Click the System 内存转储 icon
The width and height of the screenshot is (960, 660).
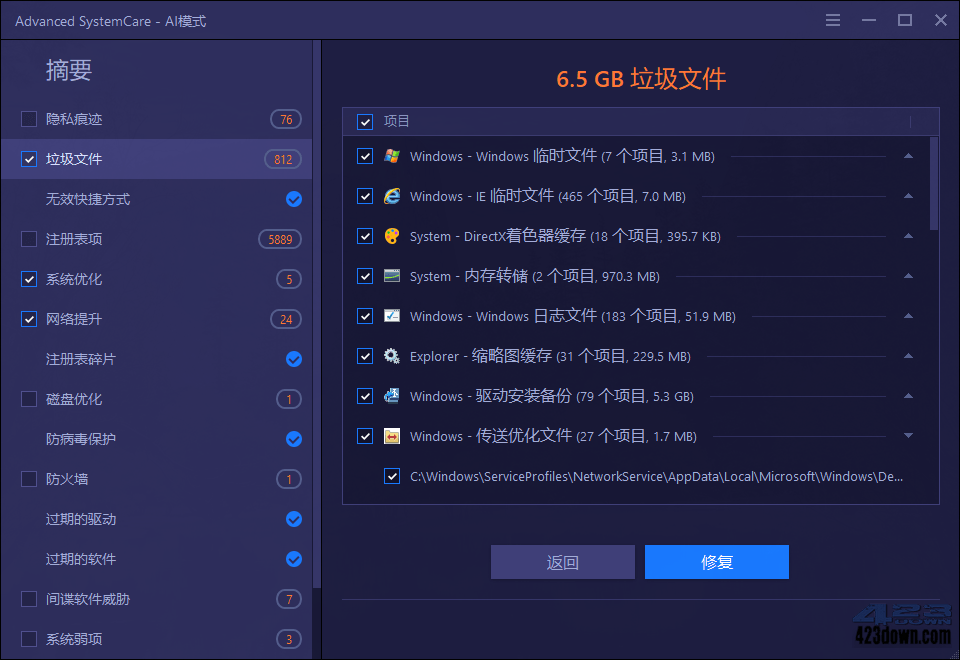click(x=392, y=276)
